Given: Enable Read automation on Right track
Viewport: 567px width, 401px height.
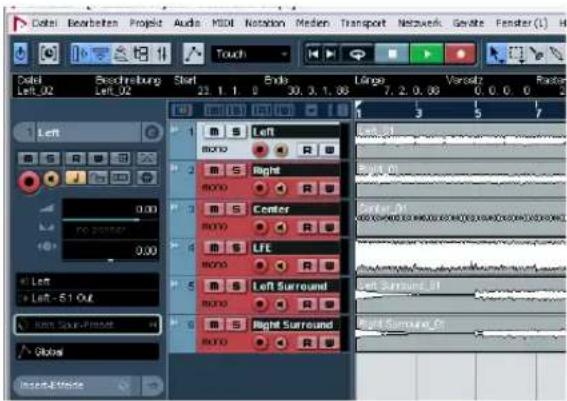Looking at the screenshot, I should pos(307,188).
